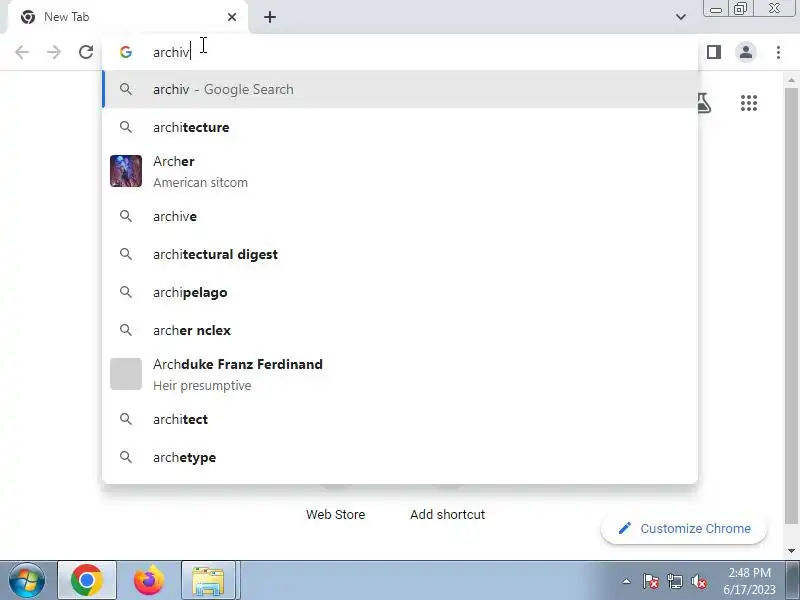800x600 pixels.
Task: Click search icon beside 'archetype'
Action: (x=126, y=457)
